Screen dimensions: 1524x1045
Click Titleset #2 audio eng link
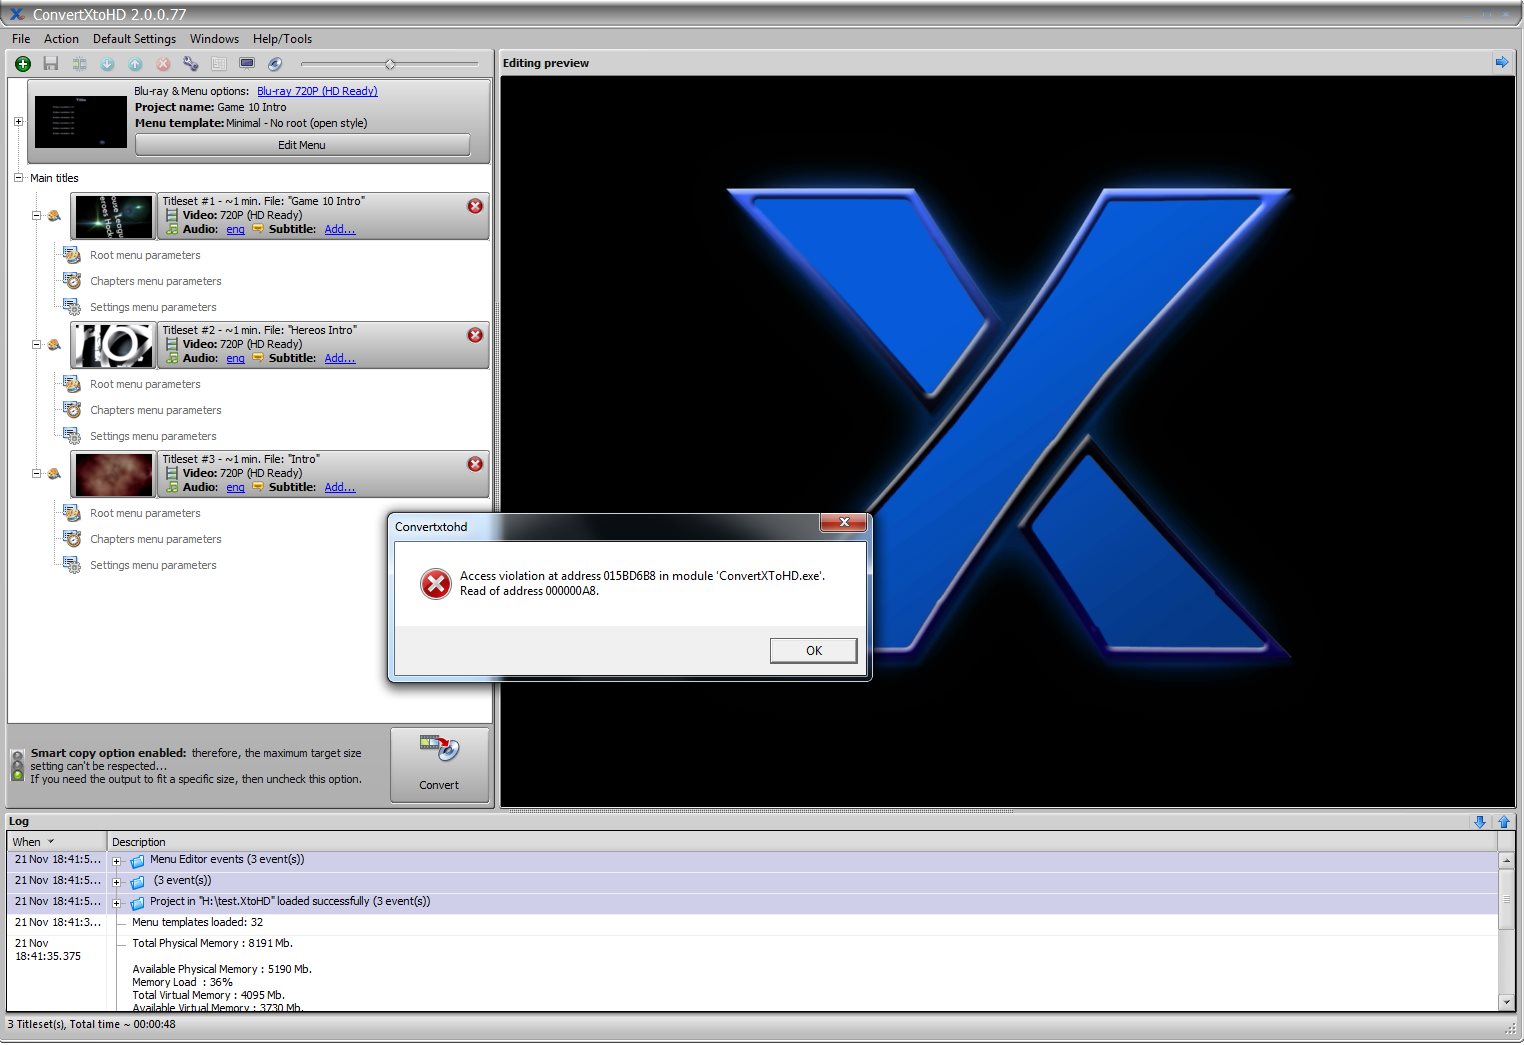(x=235, y=358)
